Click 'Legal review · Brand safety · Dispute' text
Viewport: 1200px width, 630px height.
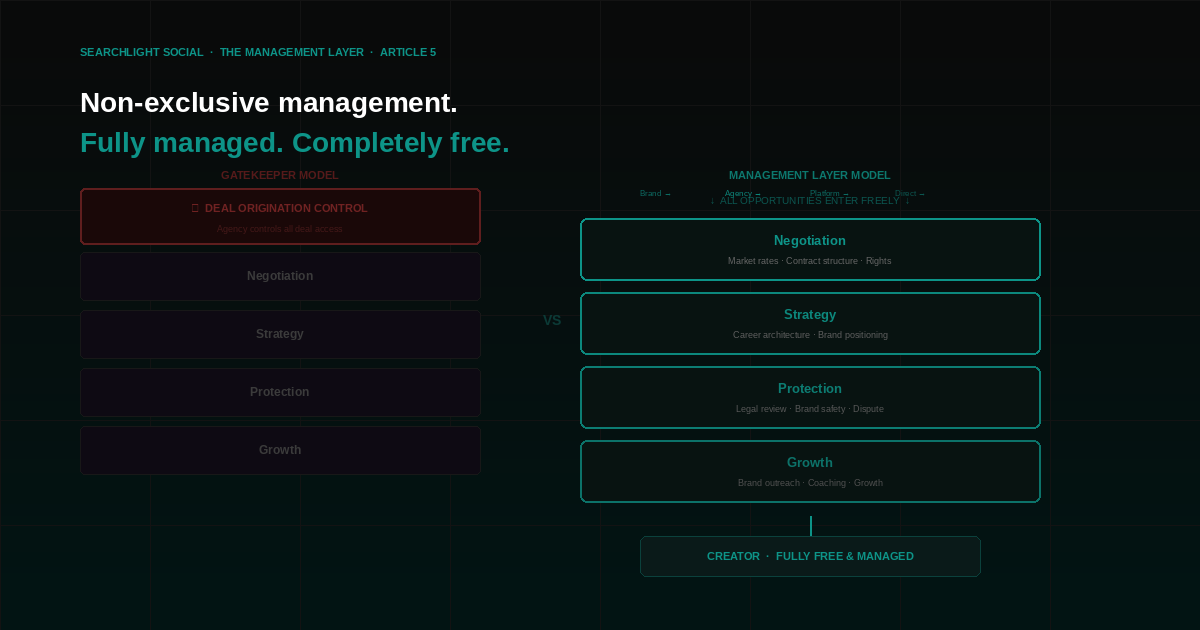[x=810, y=409]
